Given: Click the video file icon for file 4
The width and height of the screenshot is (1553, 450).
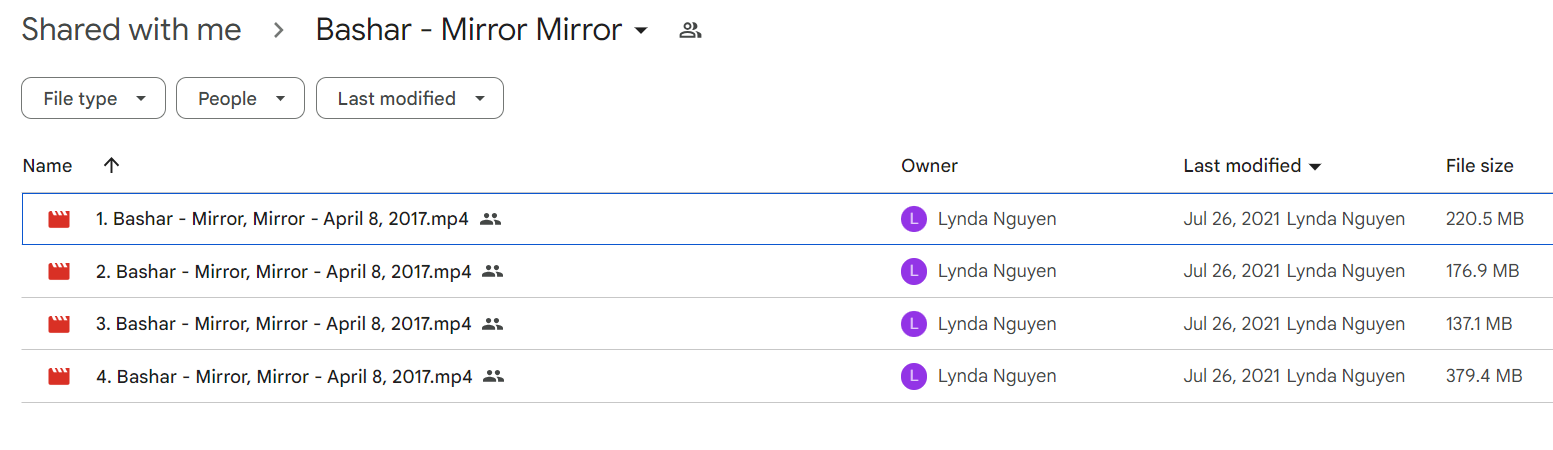Looking at the screenshot, I should [x=59, y=377].
